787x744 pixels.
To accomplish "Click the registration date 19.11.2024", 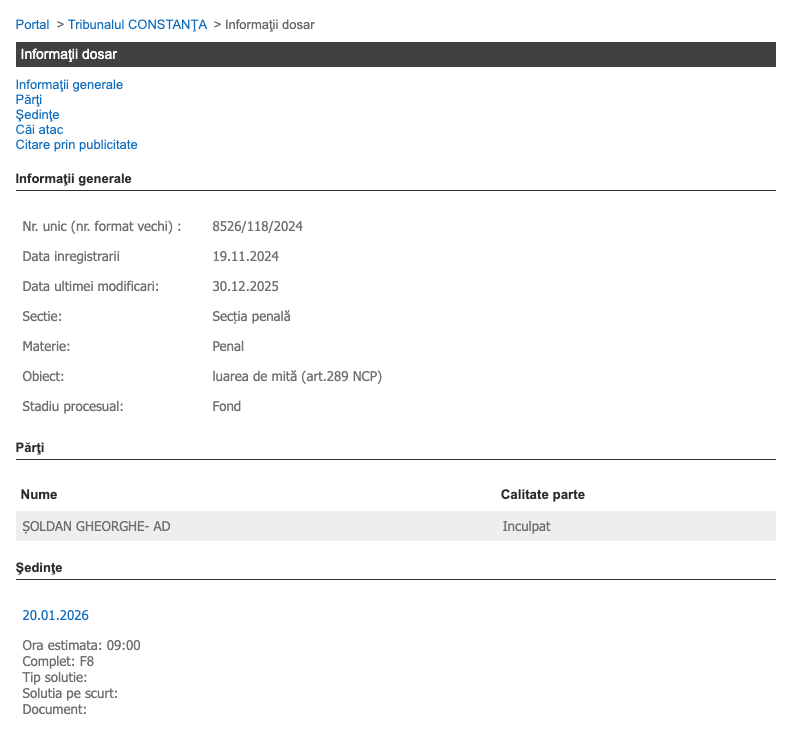I will tap(245, 256).
